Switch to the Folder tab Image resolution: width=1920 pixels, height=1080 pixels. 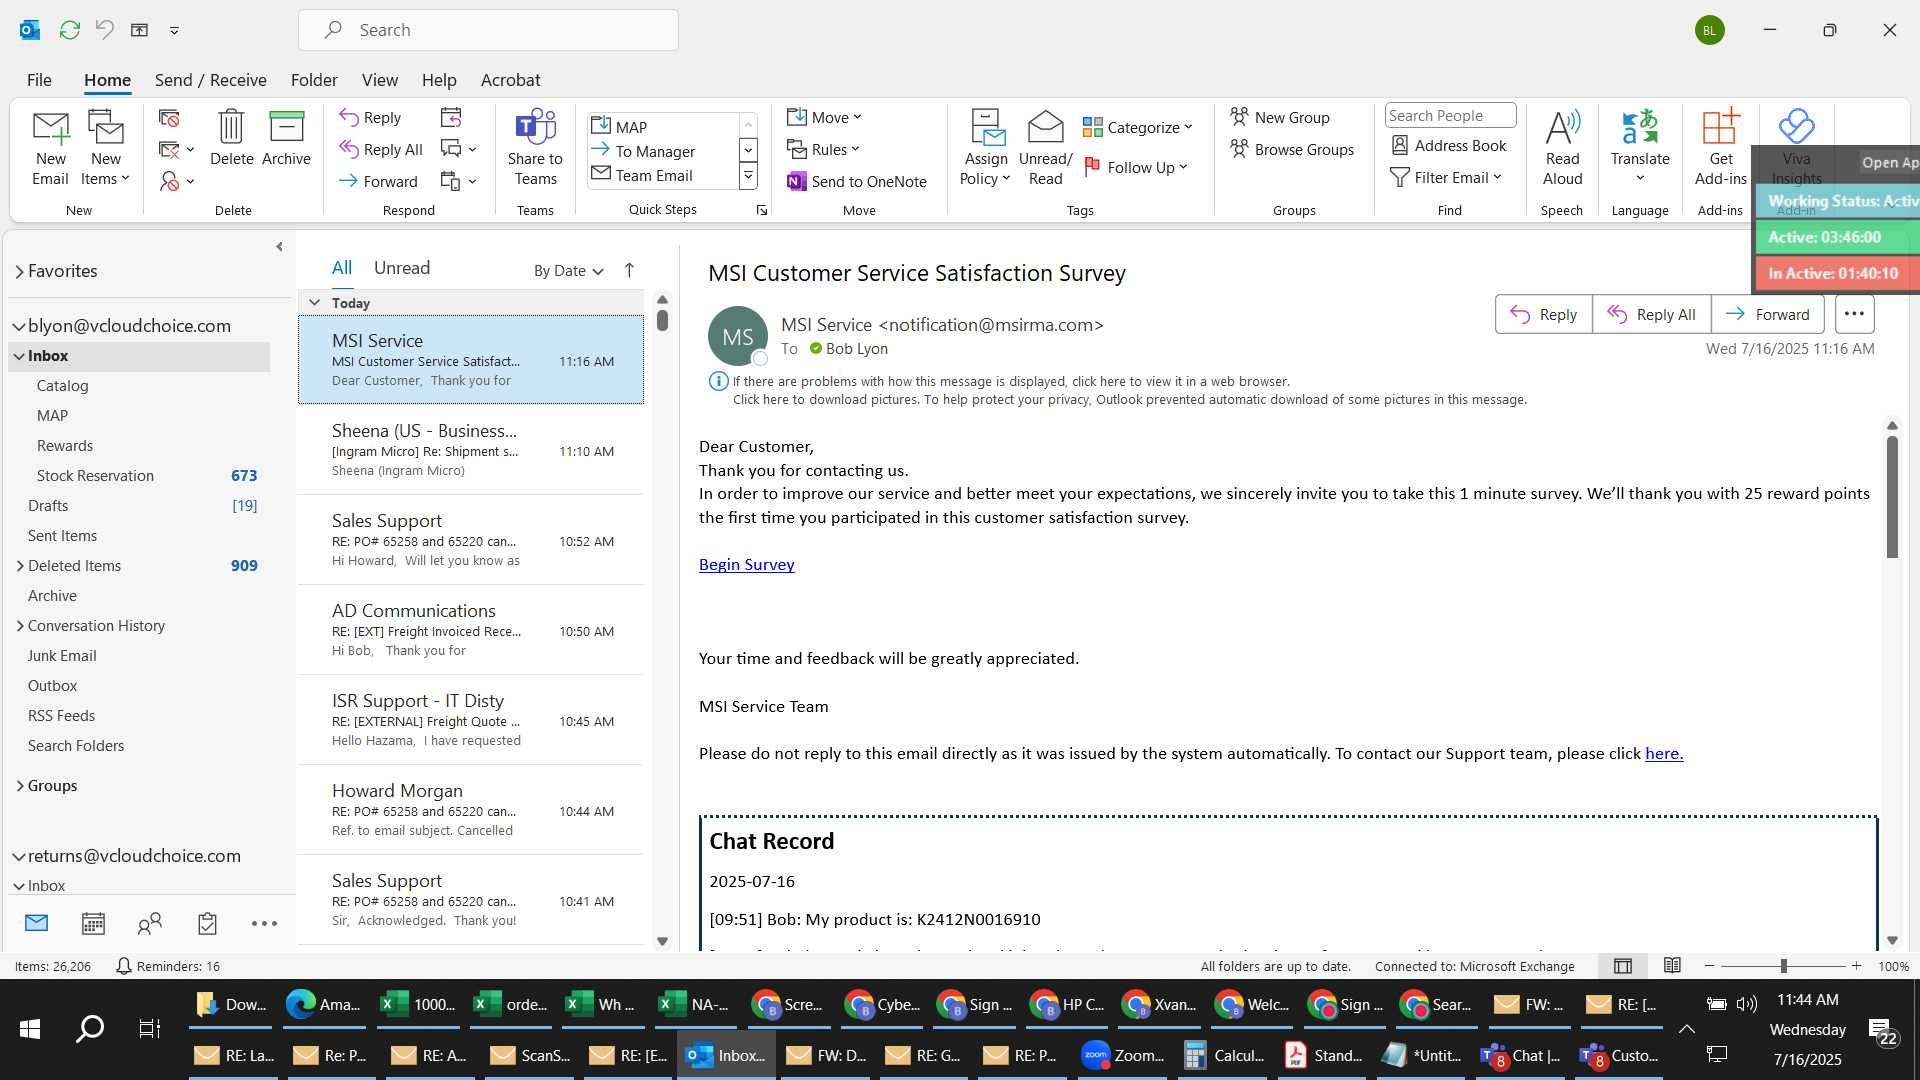pos(314,80)
